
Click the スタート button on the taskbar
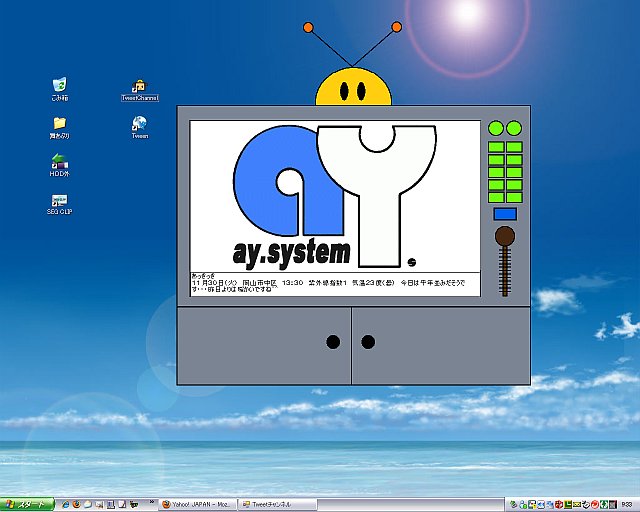pos(27,504)
